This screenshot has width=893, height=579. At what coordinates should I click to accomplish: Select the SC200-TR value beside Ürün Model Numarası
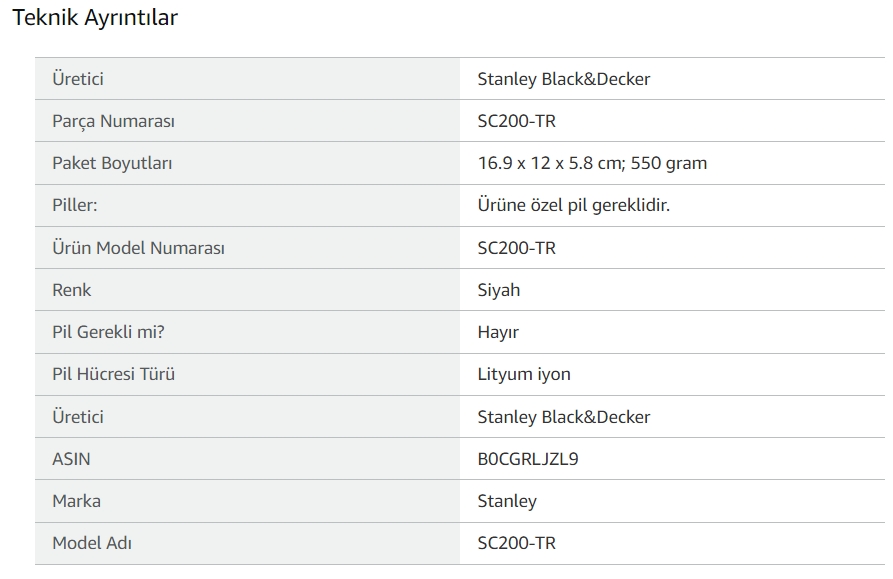(517, 248)
